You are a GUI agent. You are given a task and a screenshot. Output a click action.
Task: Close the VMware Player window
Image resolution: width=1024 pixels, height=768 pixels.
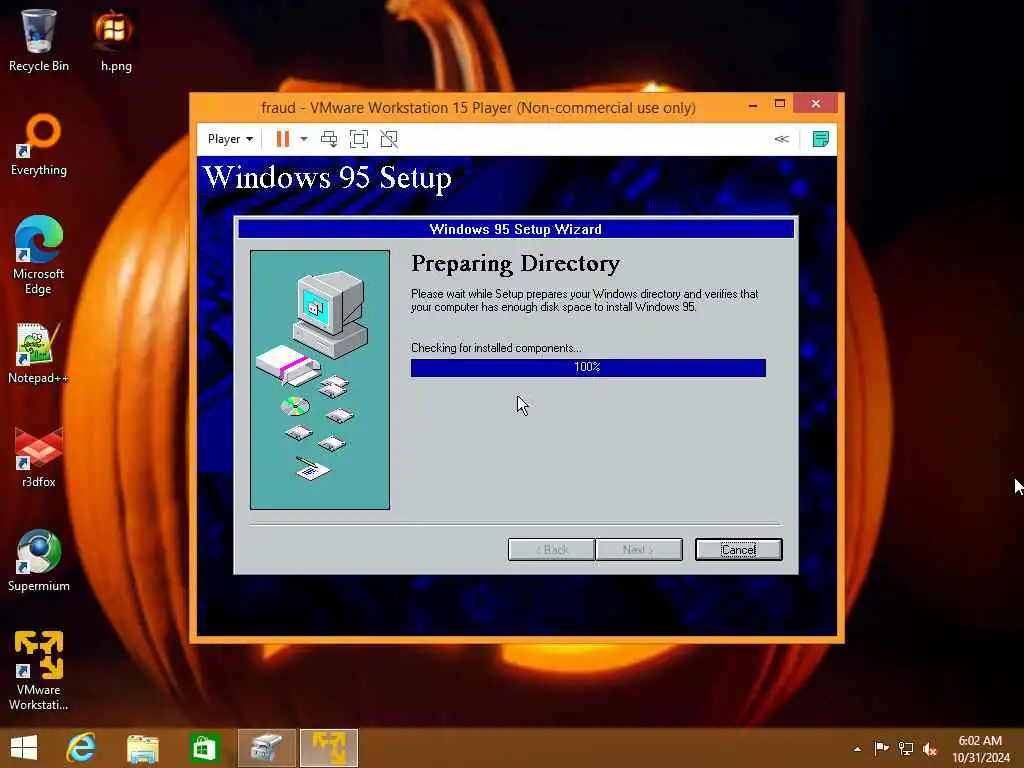816,104
